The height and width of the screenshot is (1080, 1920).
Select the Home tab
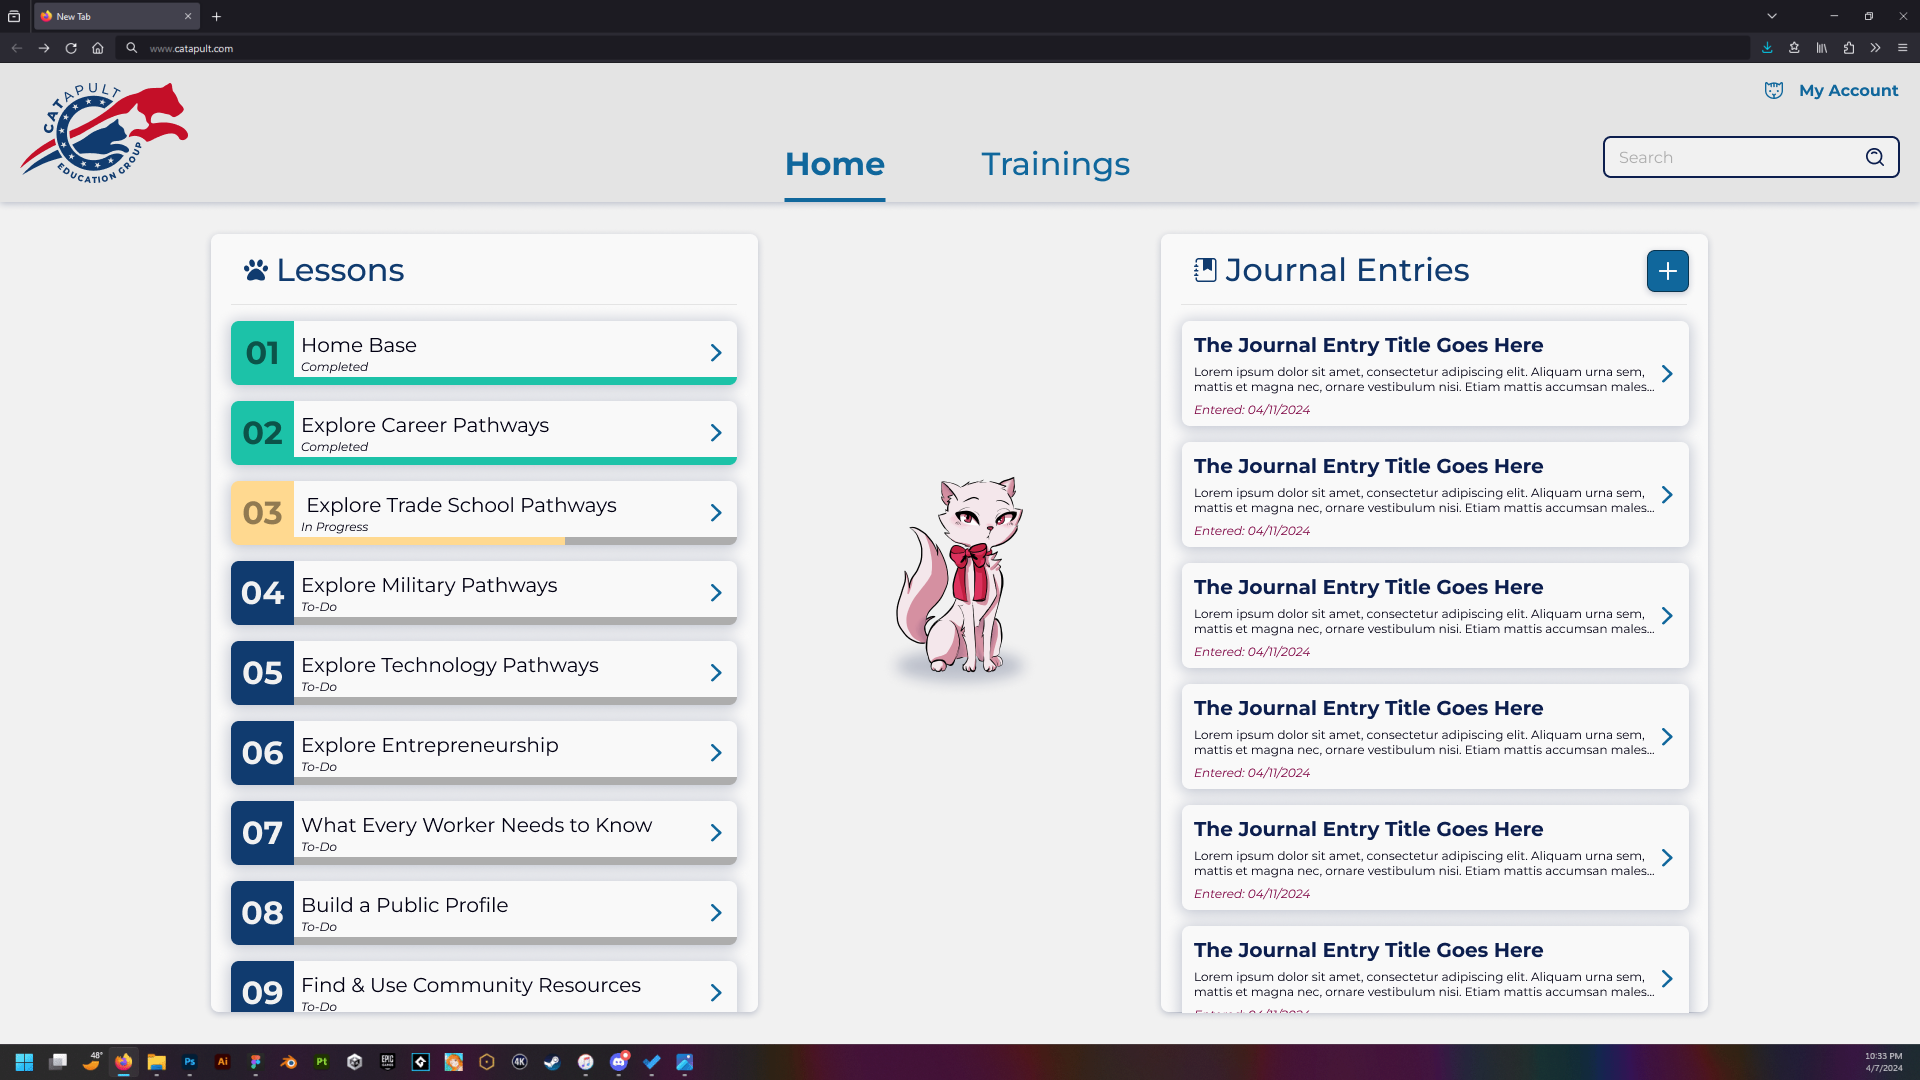(834, 164)
